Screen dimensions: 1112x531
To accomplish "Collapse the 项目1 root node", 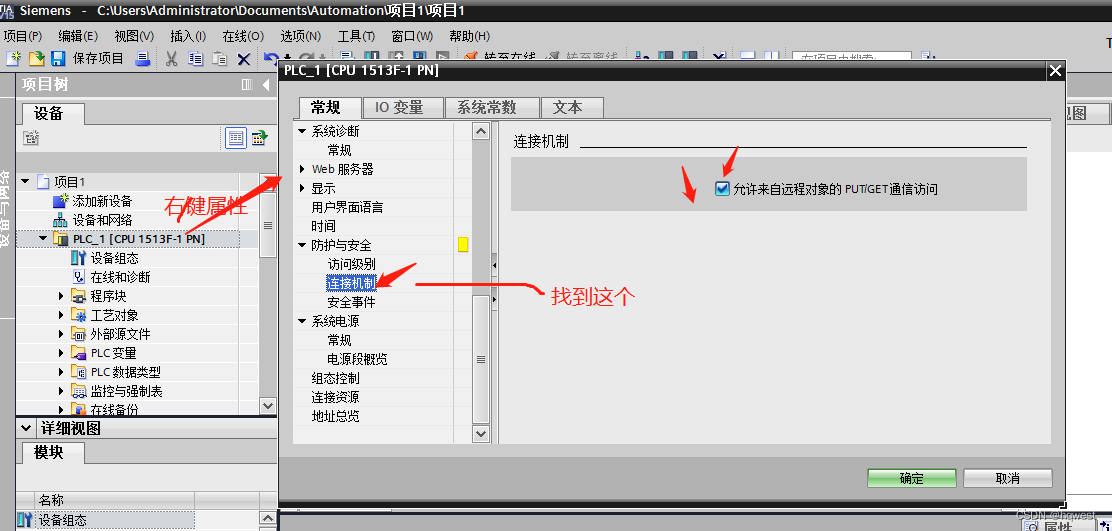I will (25, 181).
